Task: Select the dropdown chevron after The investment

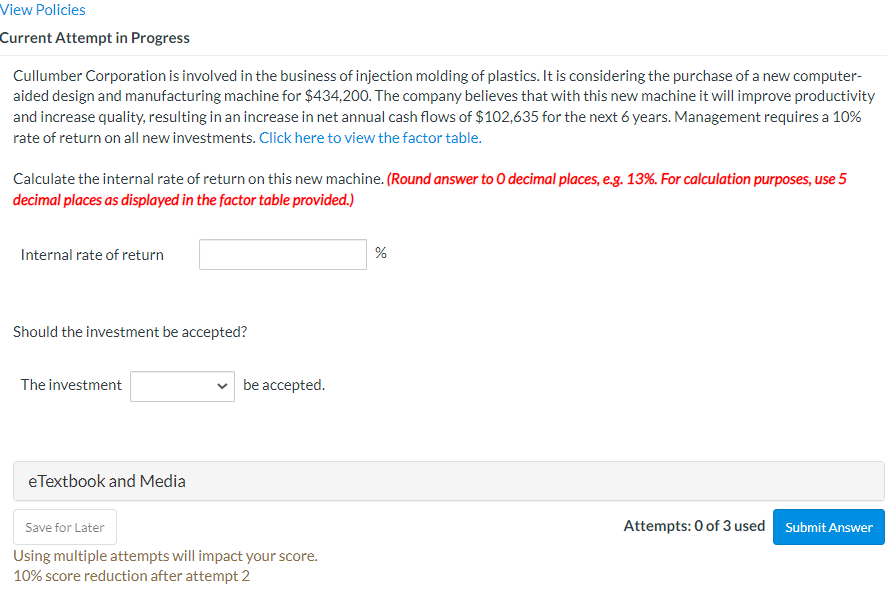Action: [220, 386]
